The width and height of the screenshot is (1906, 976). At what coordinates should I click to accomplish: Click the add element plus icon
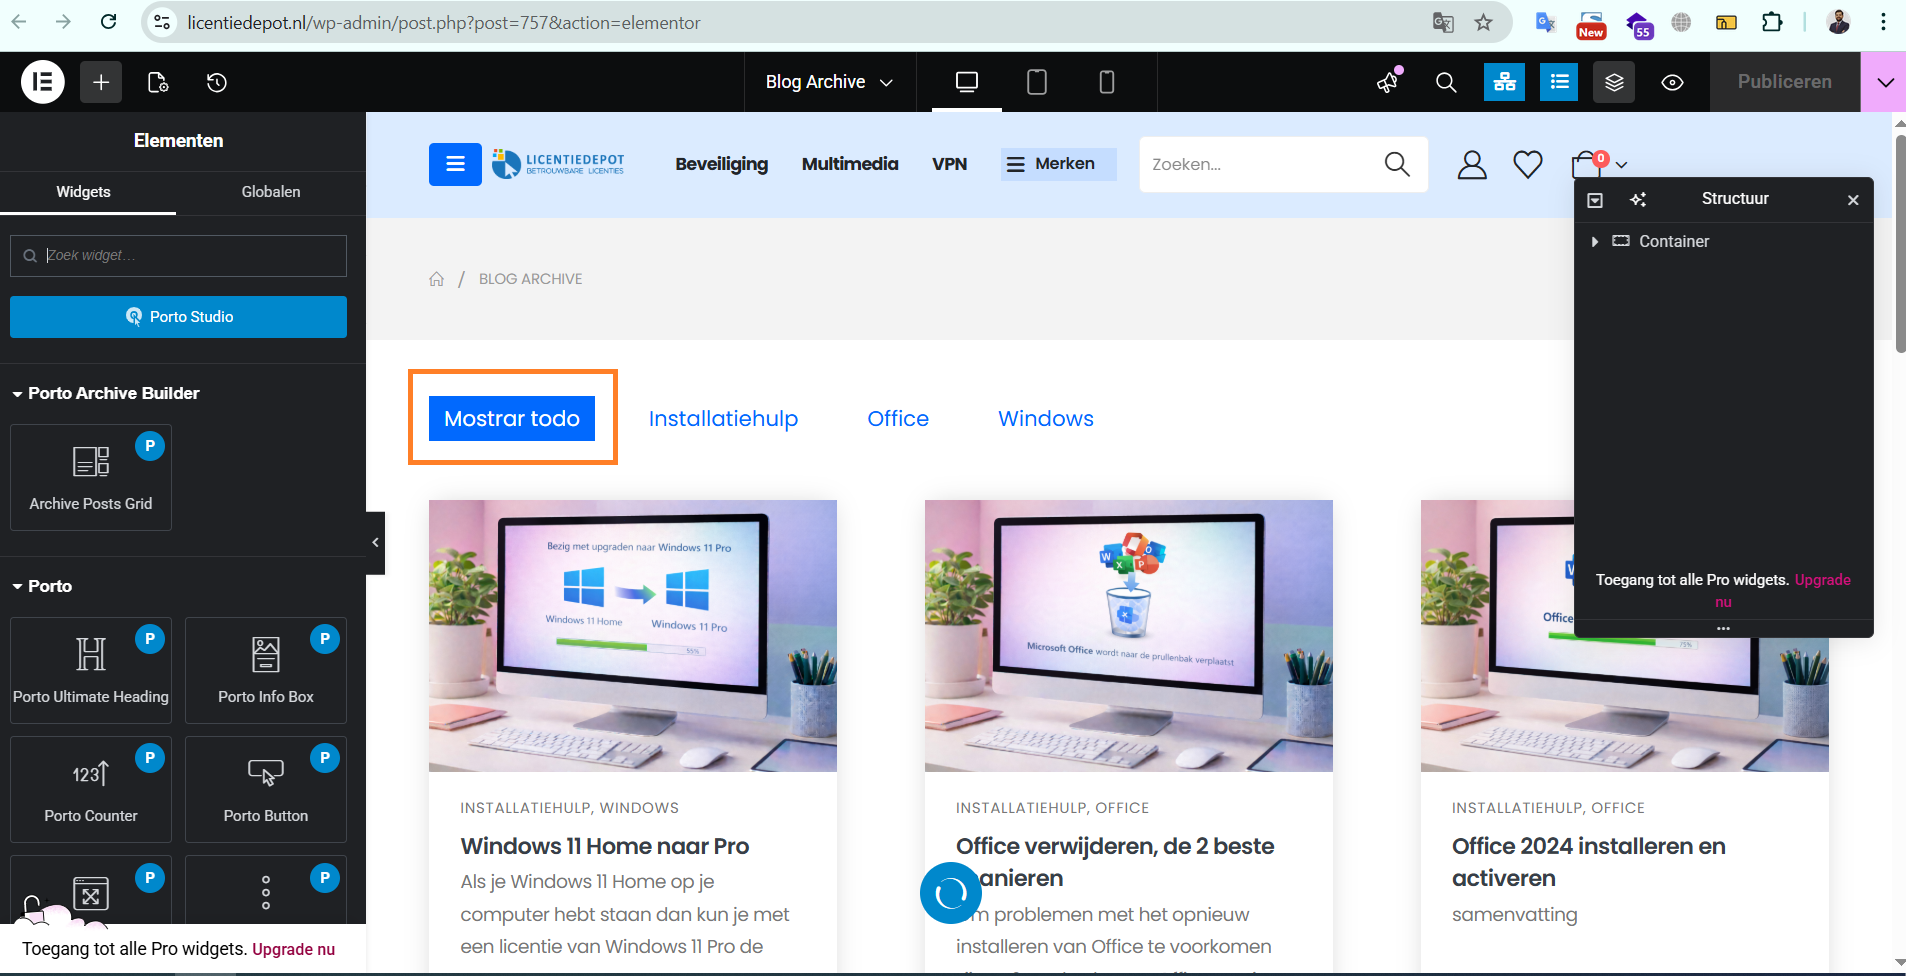(x=101, y=82)
